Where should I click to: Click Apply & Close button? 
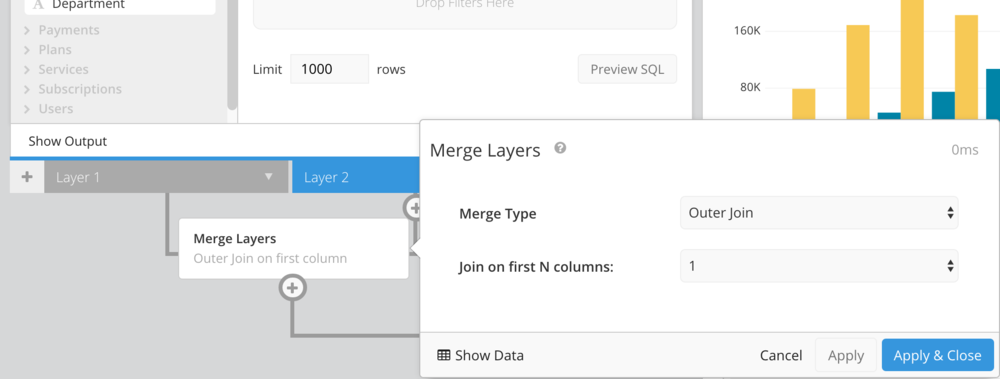(938, 355)
